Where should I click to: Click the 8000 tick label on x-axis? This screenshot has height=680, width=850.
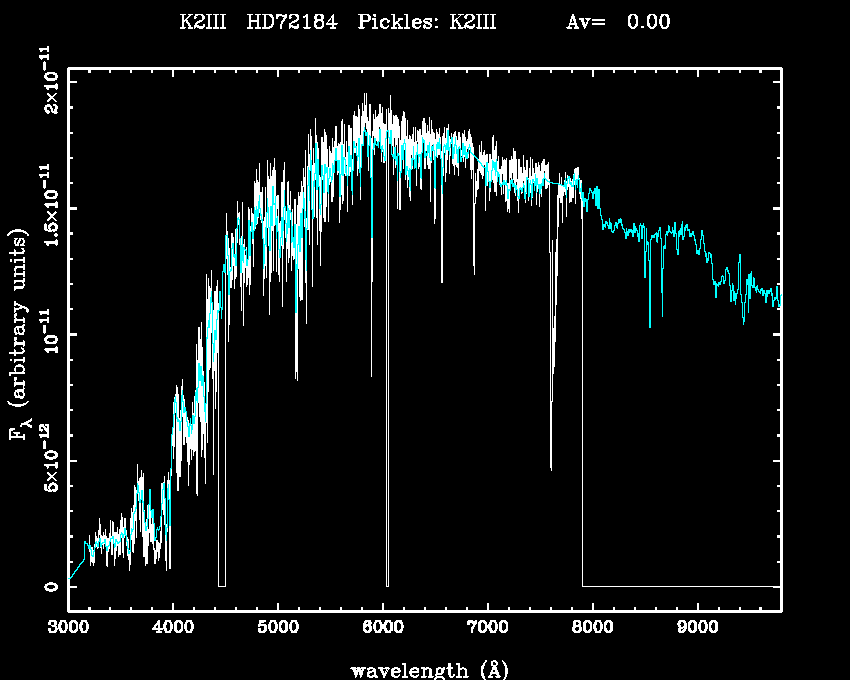point(593,628)
